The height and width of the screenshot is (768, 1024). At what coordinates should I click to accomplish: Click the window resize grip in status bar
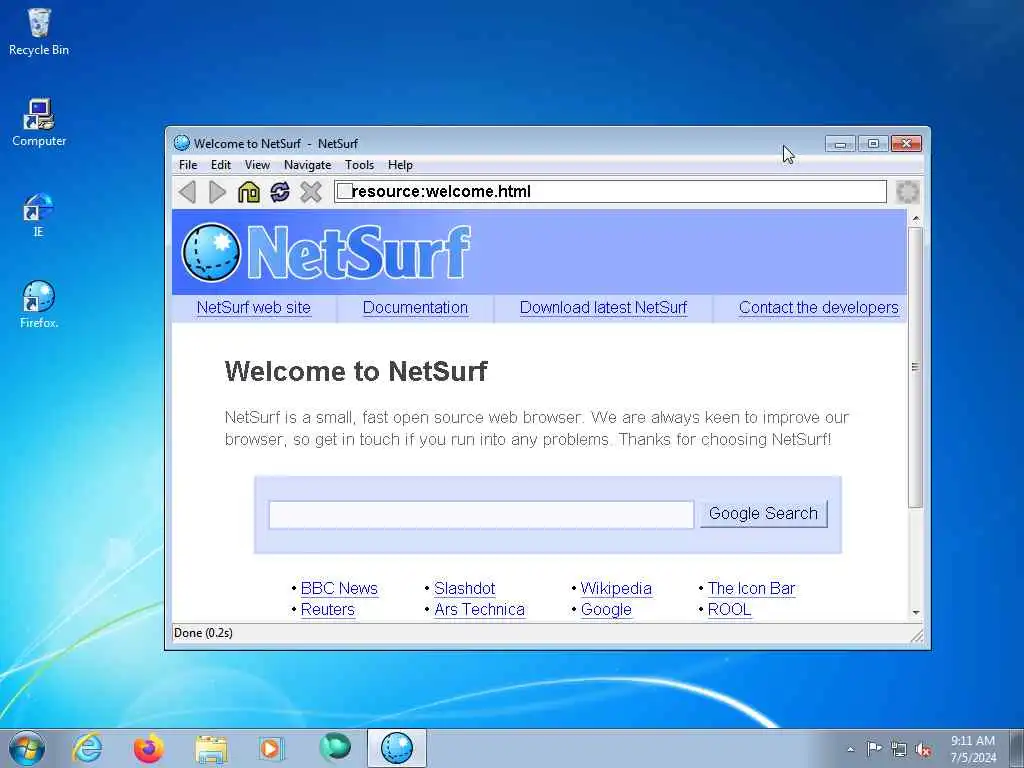pos(918,635)
